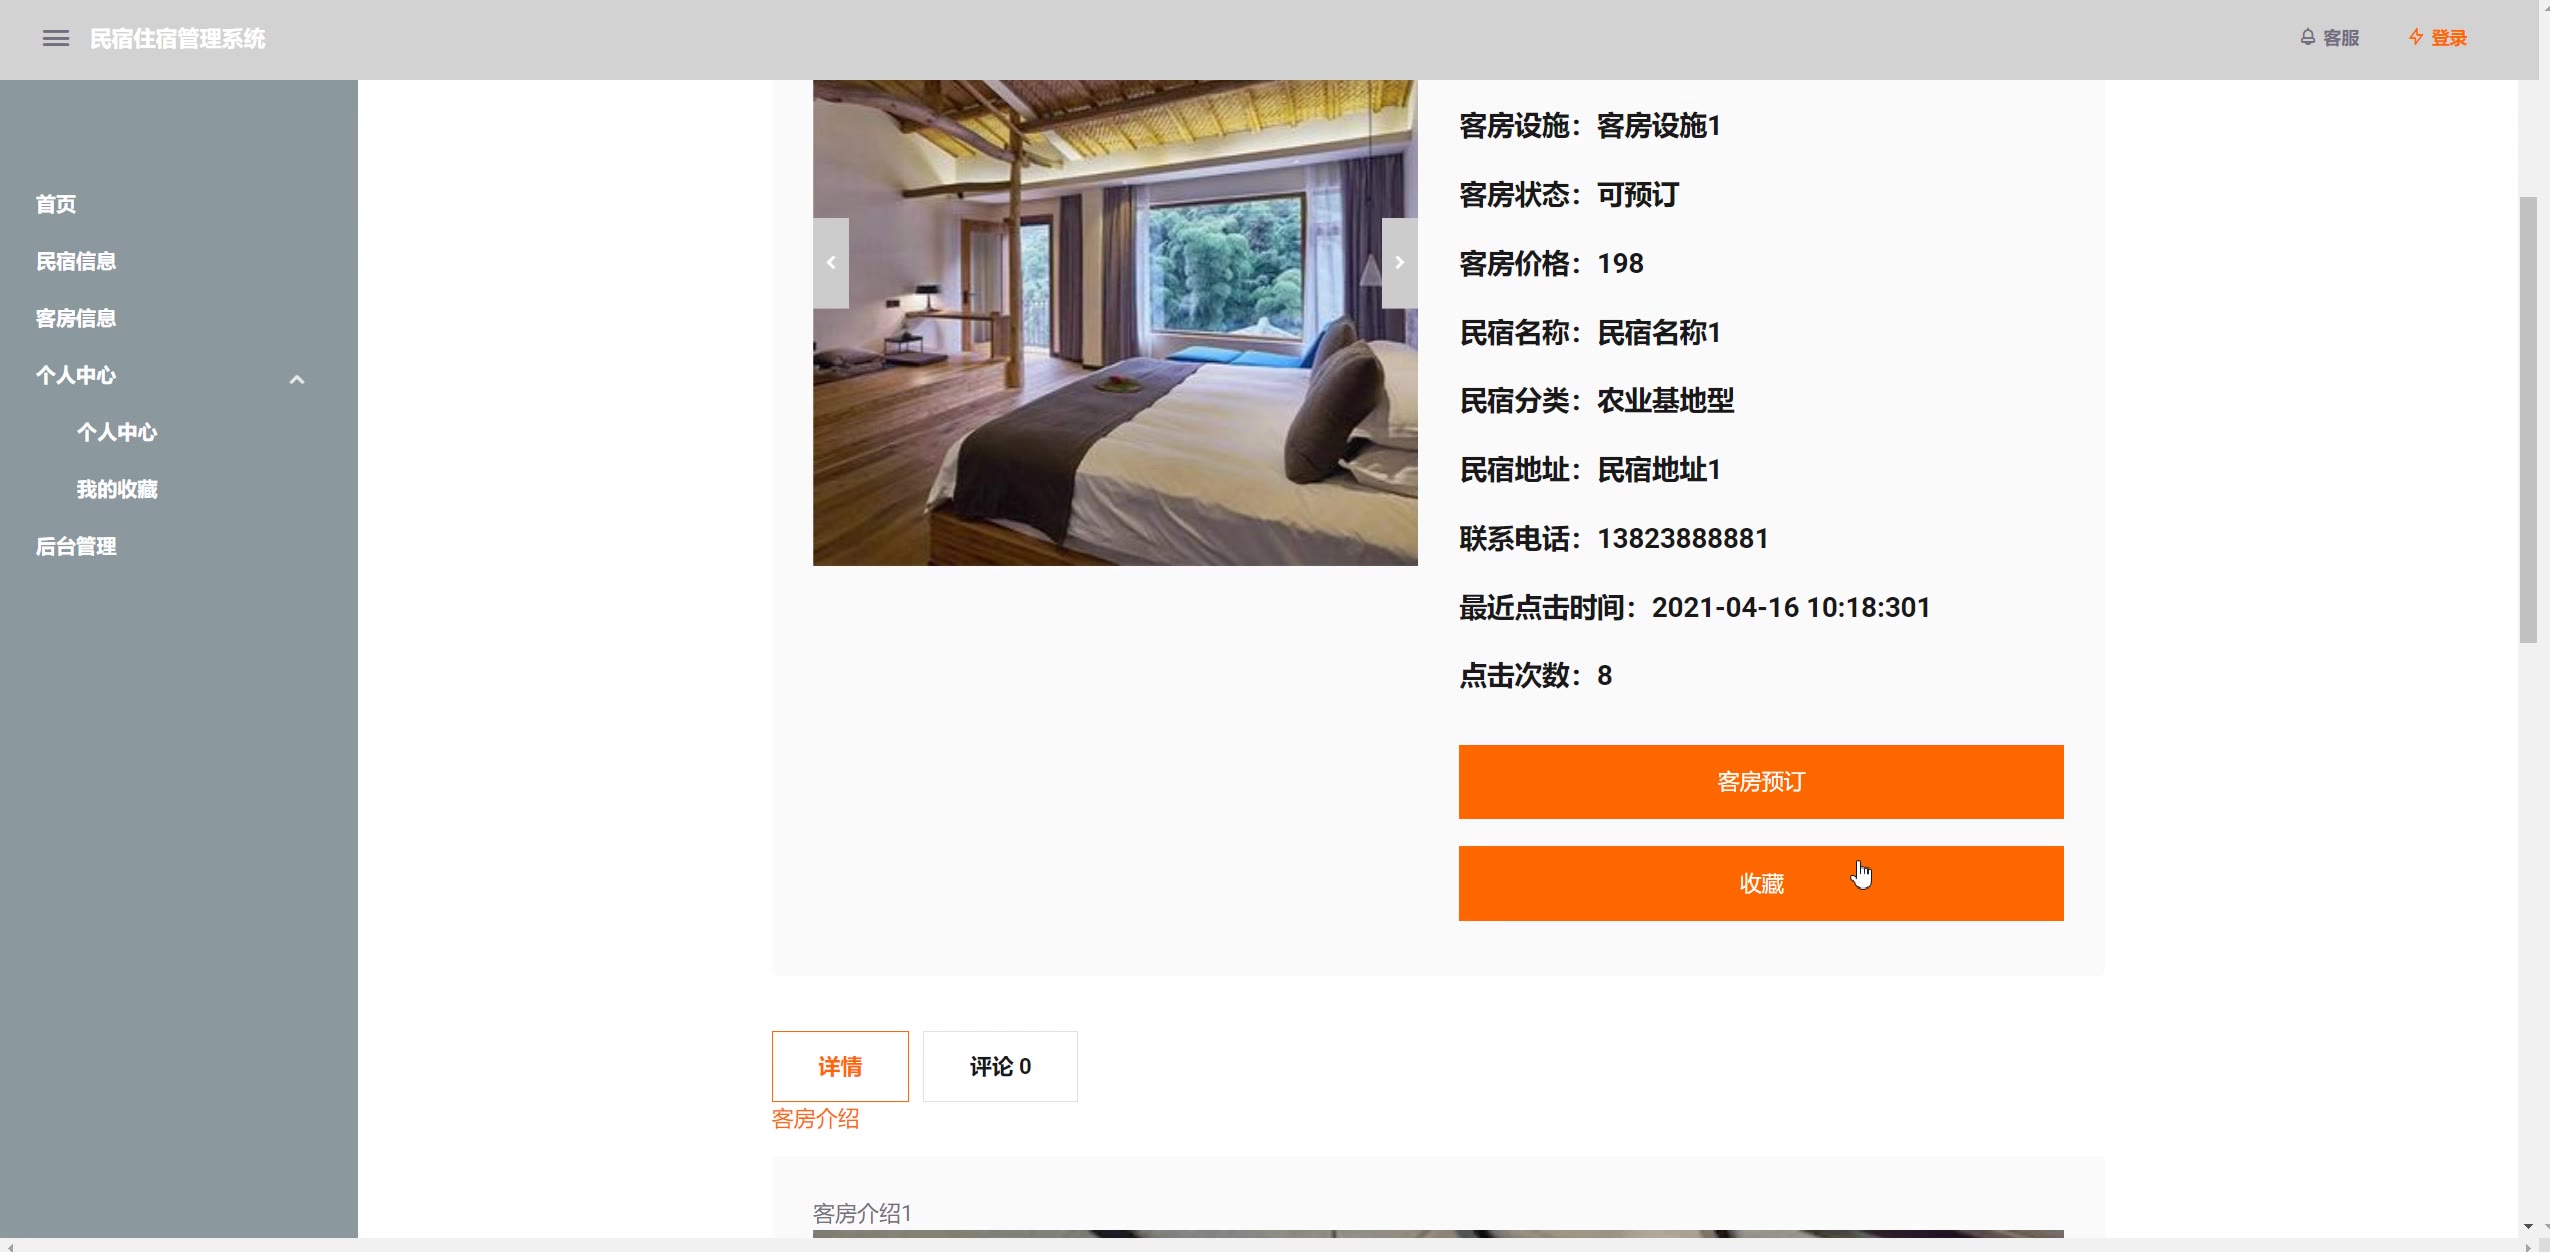The height and width of the screenshot is (1252, 2550).
Task: Click the 登录 link
Action: tap(2449, 38)
